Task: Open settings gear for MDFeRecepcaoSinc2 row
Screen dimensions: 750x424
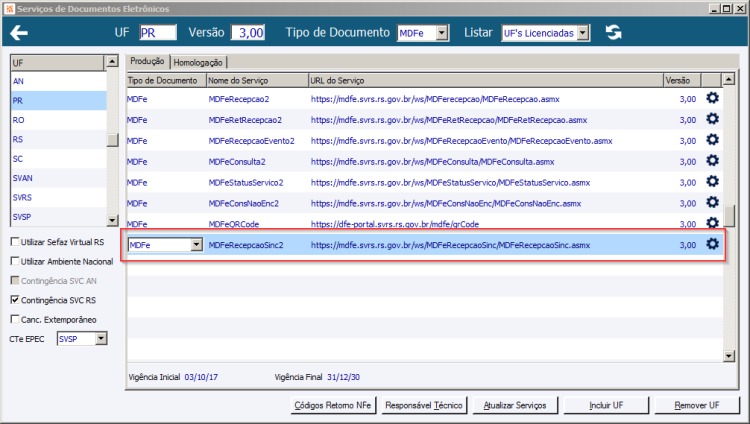Action: pos(712,244)
